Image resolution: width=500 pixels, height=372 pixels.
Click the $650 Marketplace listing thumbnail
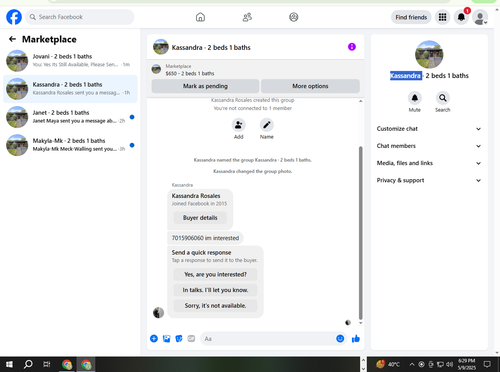tap(156, 69)
